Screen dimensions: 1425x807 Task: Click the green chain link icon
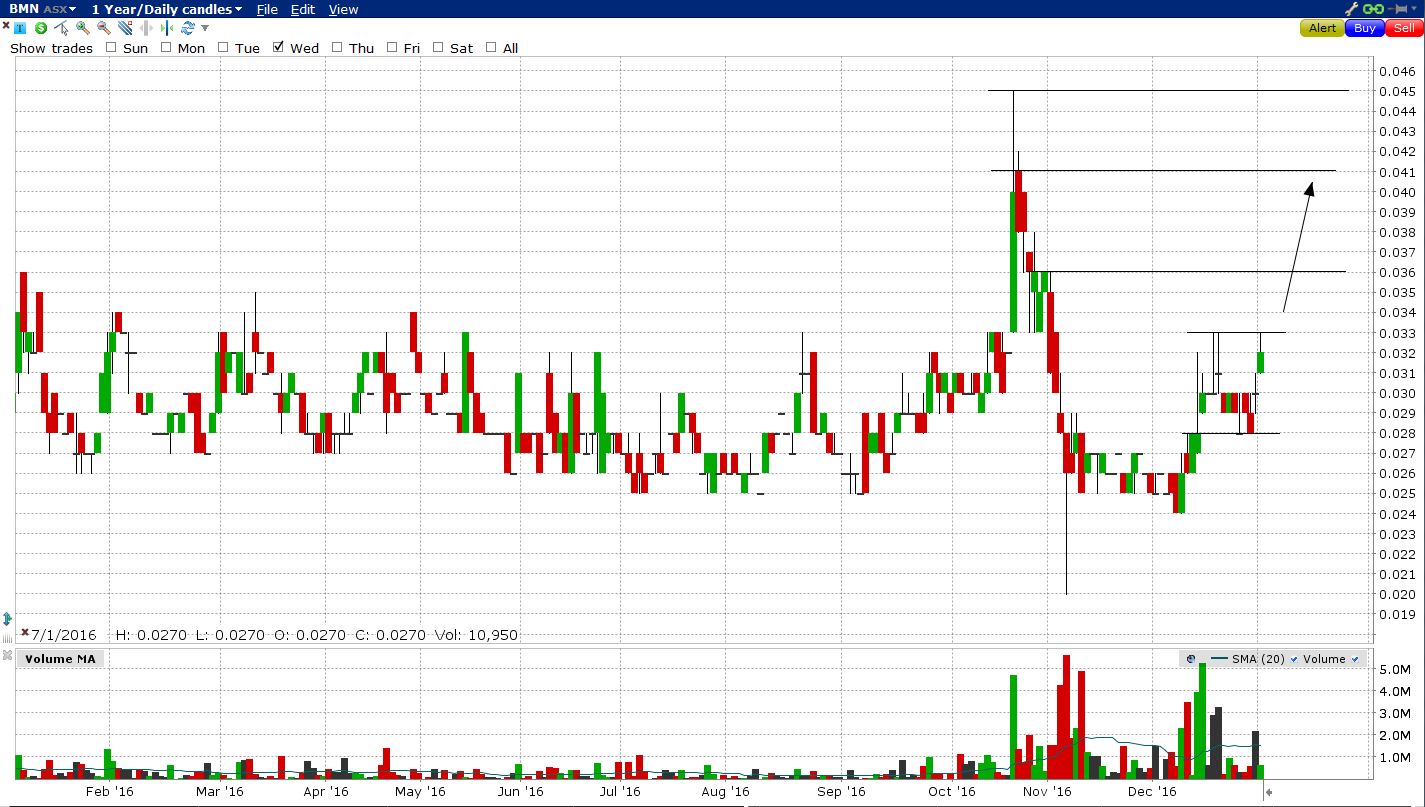(1373, 9)
